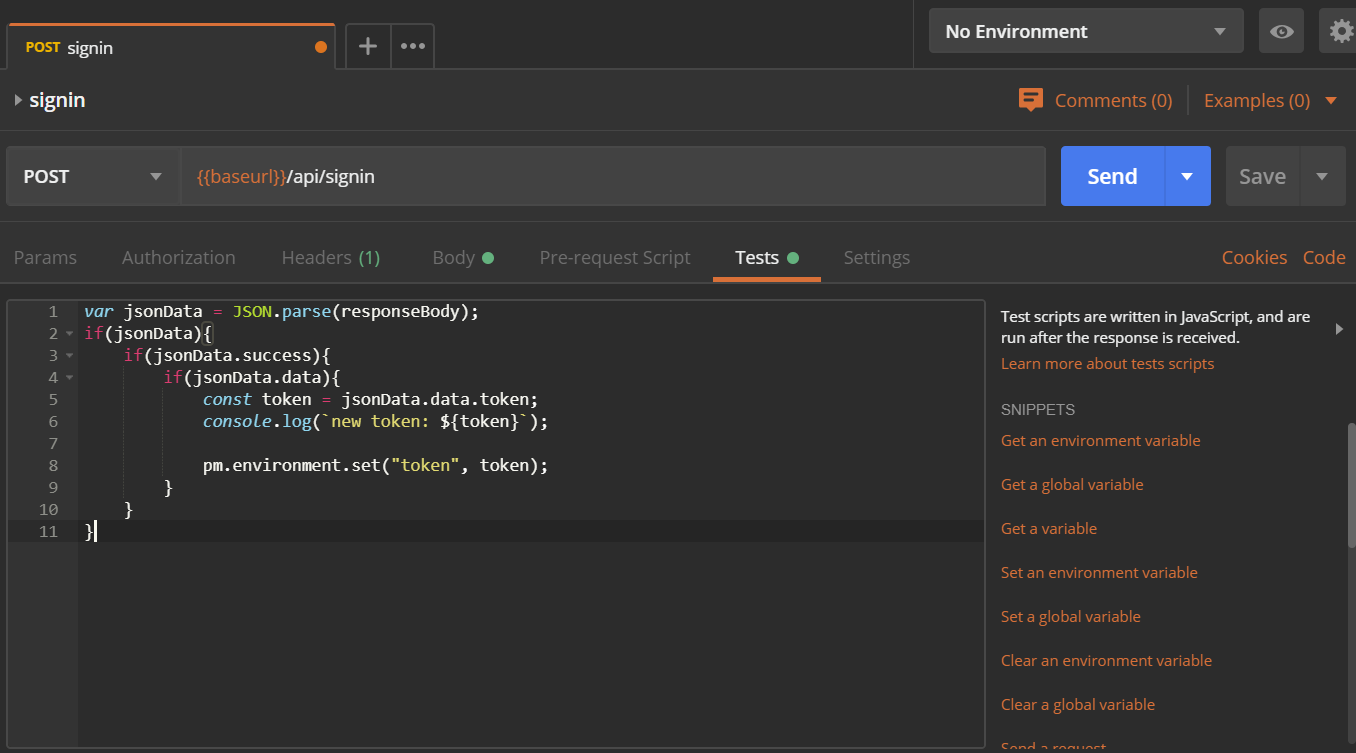
Task: Open Learn more about tests scripts link
Action: pyautogui.click(x=1107, y=364)
